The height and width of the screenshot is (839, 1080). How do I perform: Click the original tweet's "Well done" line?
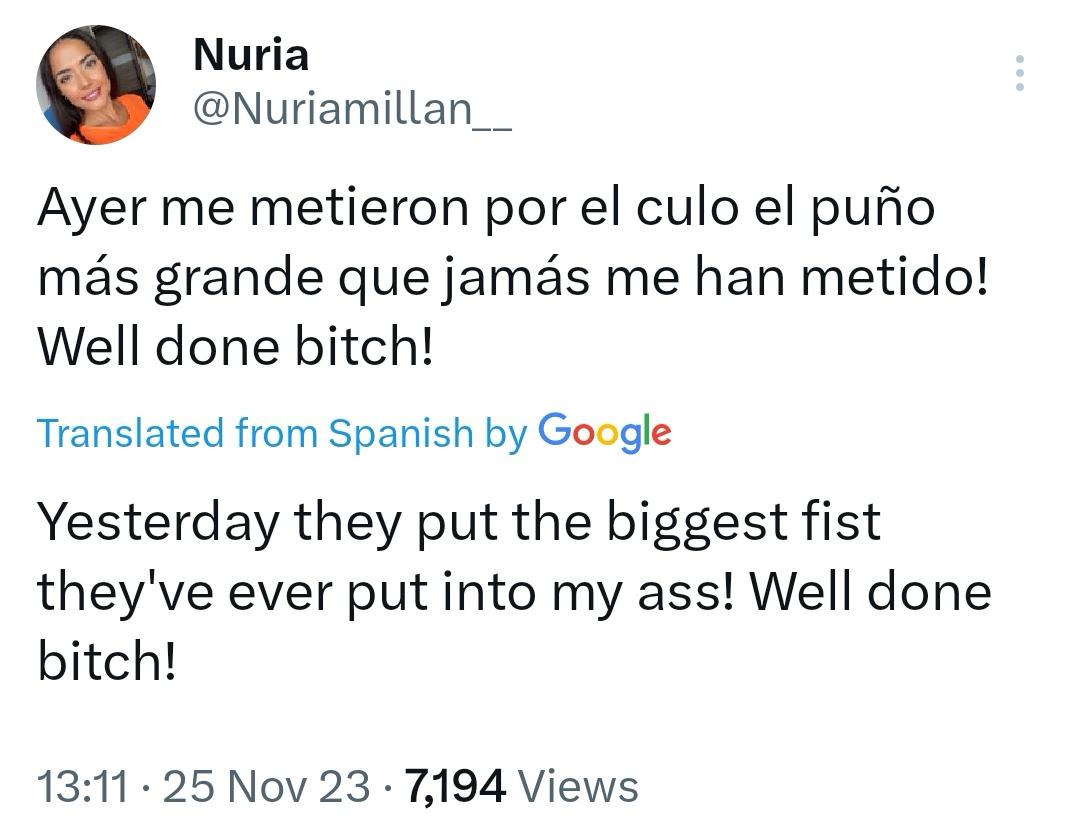235,349
